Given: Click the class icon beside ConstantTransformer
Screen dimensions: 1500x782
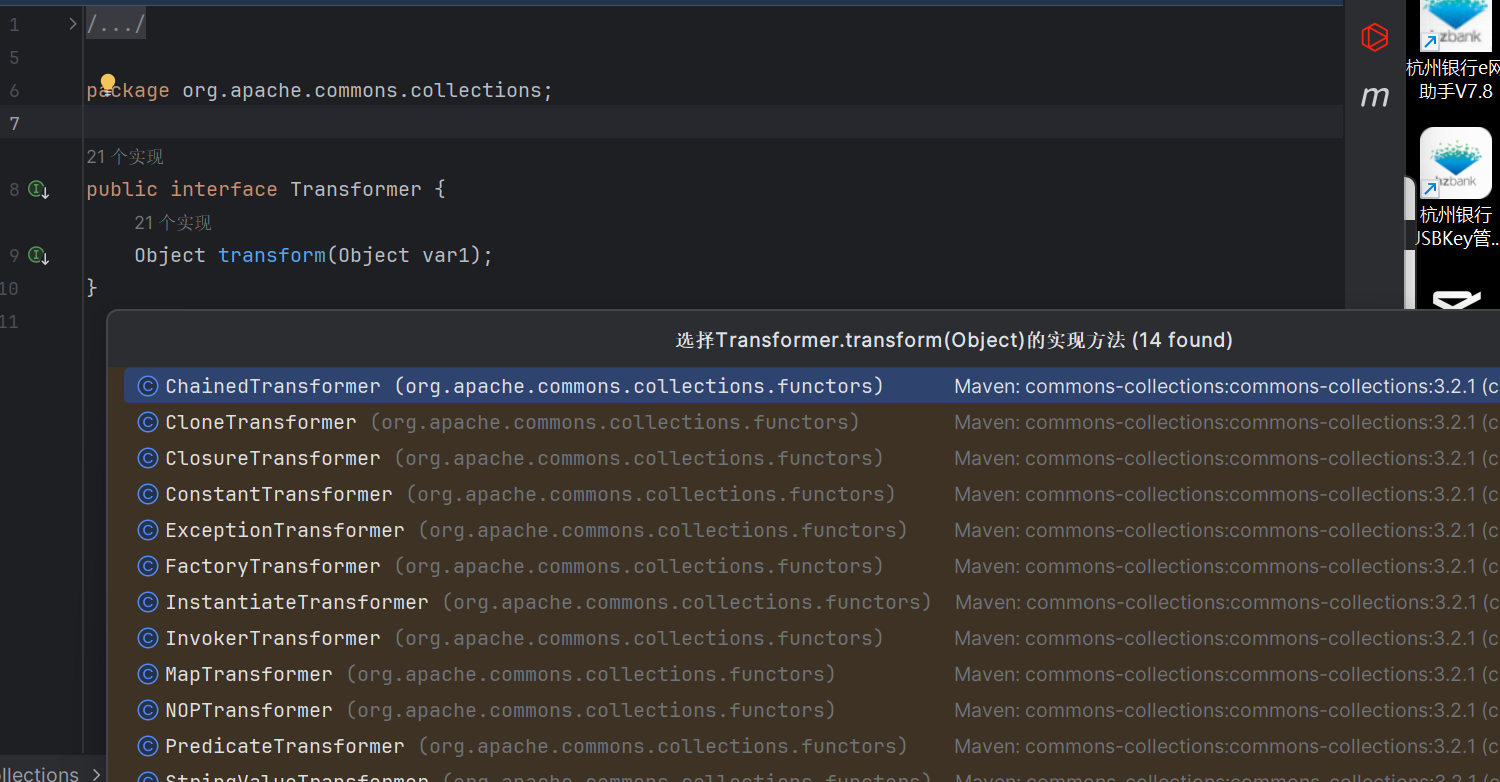Looking at the screenshot, I should 148,494.
